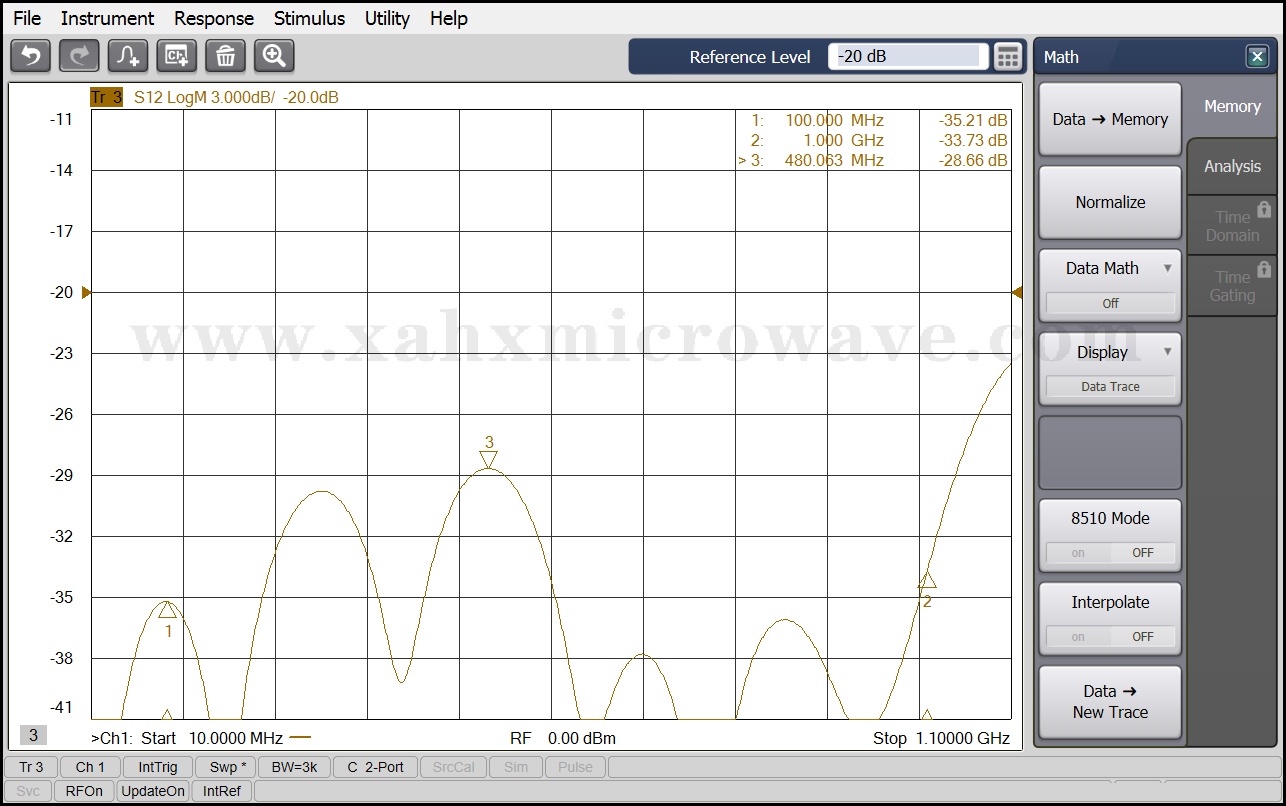
Task: Expand the Data Math dropdown
Action: pyautogui.click(x=1167, y=268)
